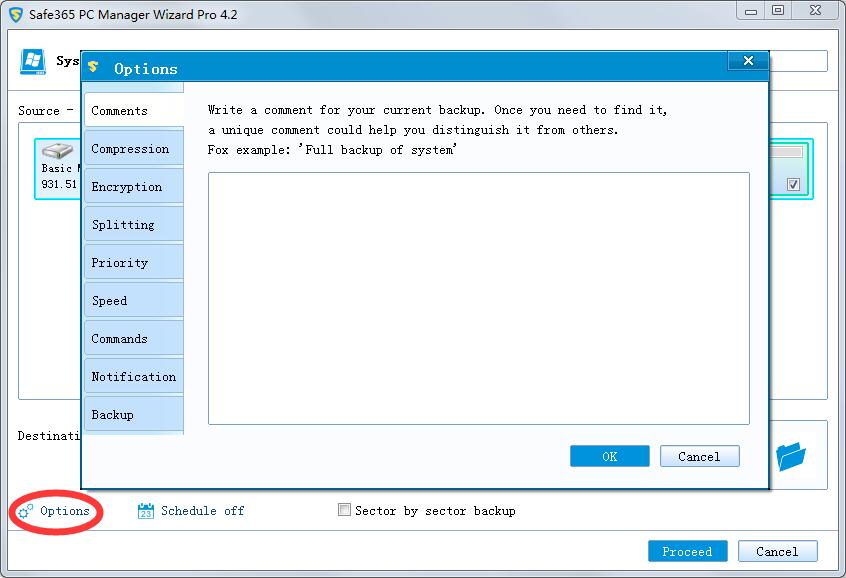Open the destination folder browse icon
Screen dimensions: 846x578
coord(791,457)
